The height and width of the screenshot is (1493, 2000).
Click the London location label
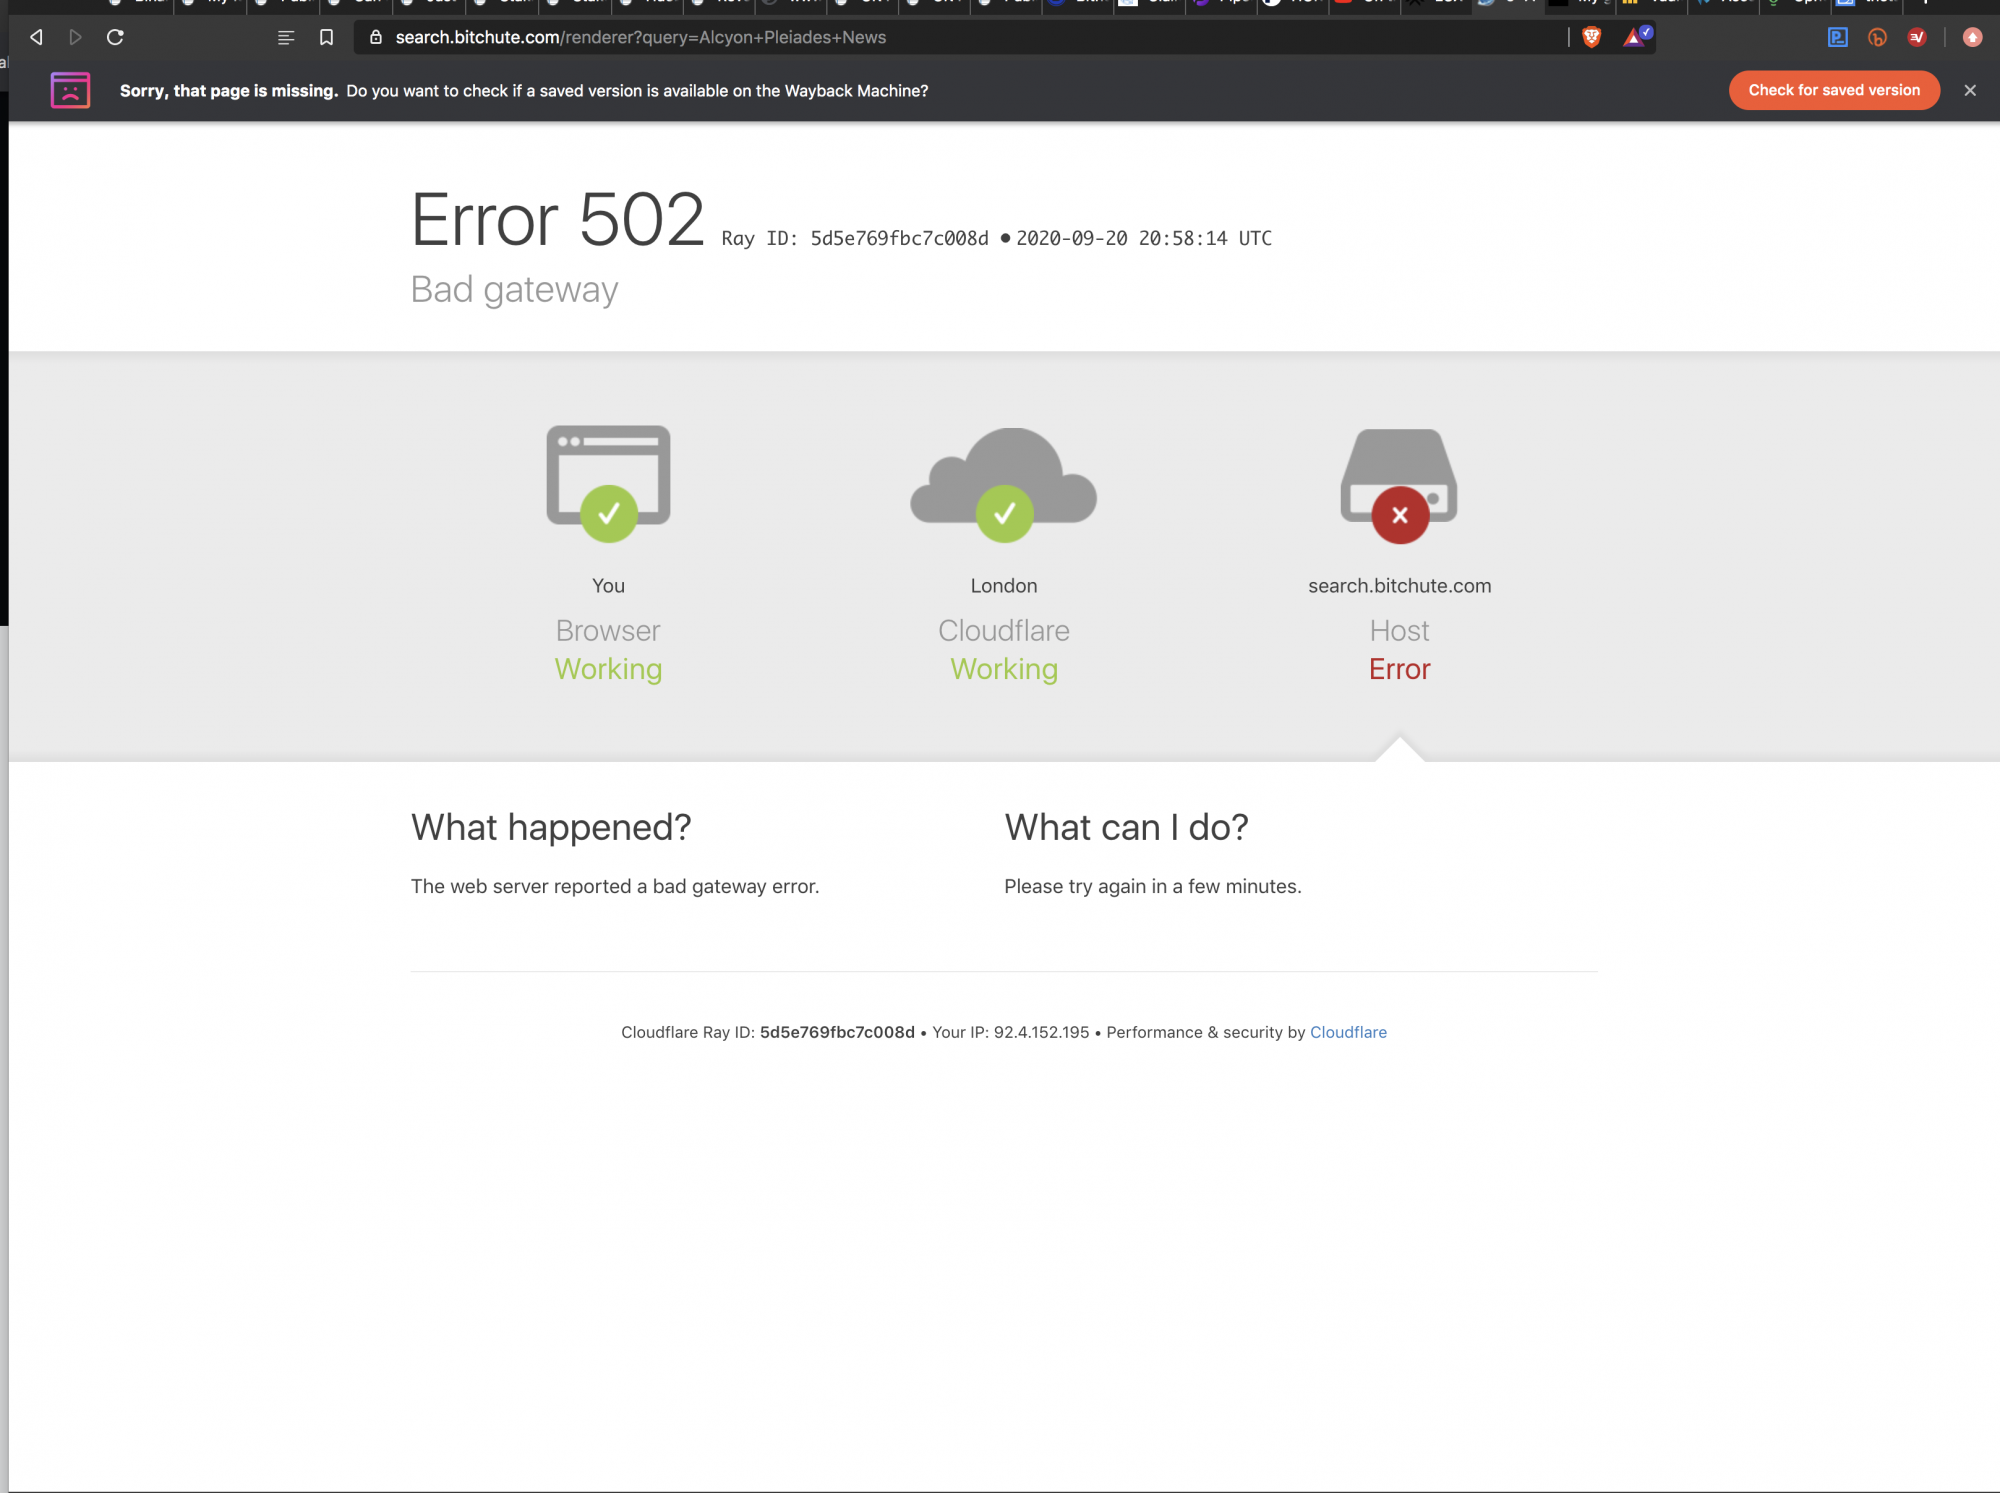coord(1004,586)
